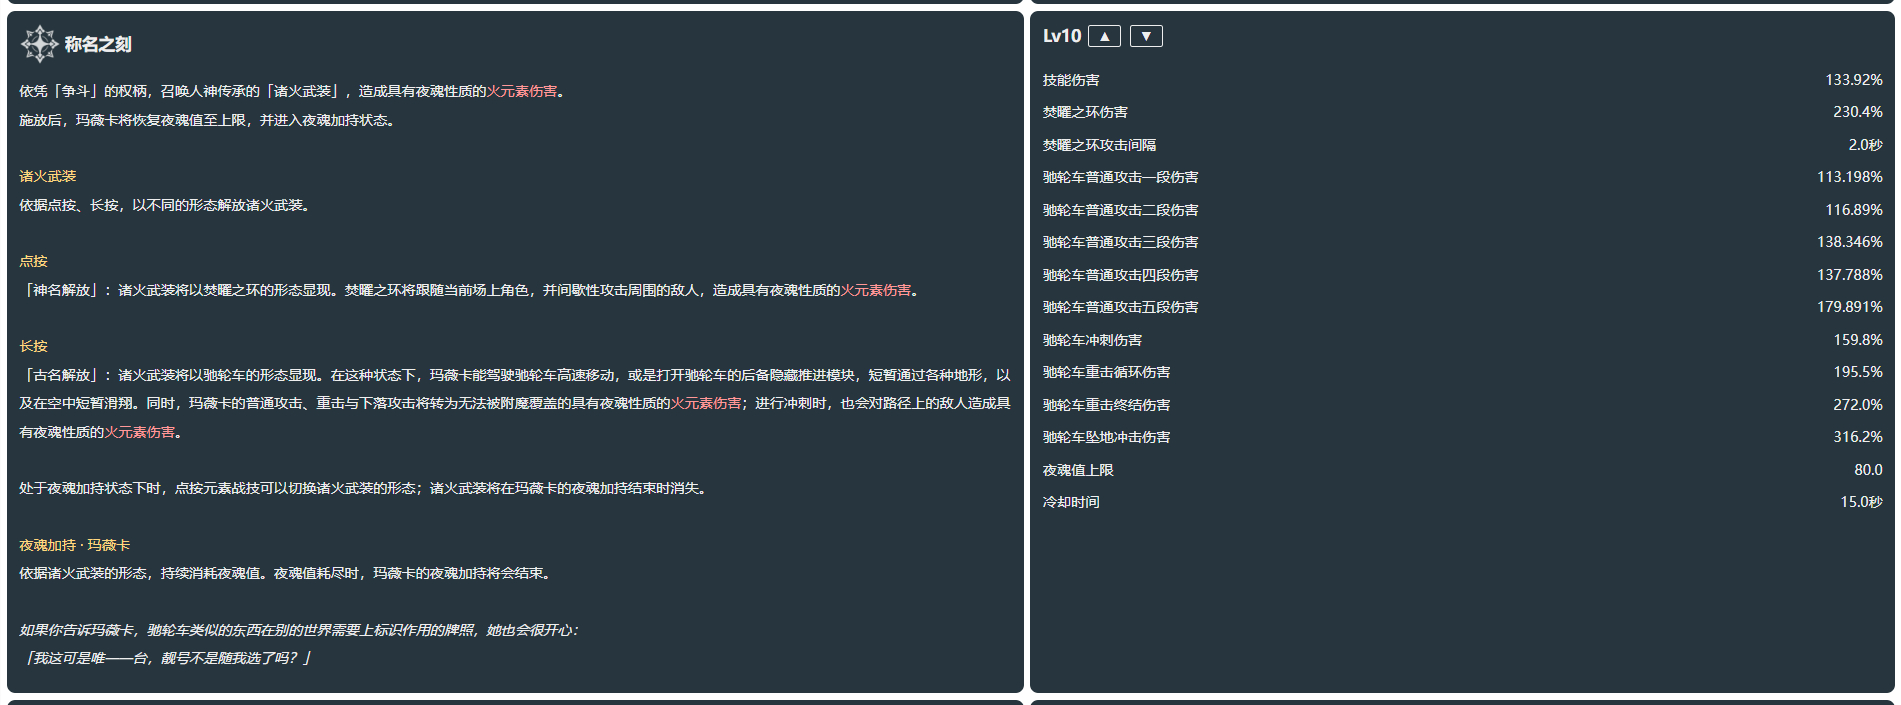
Task: Click 驰轮车普通攻击一段伤害 label
Action: point(1121,177)
